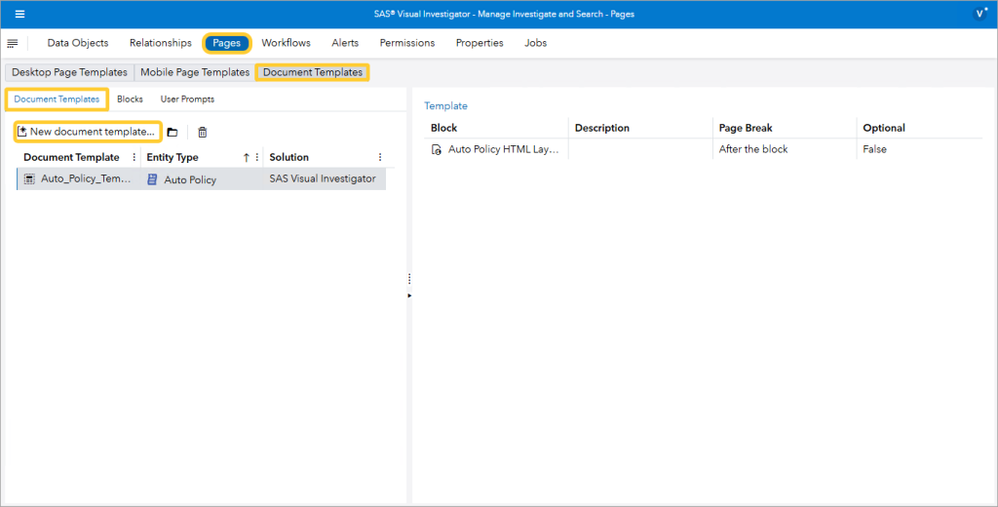Screen dimensions: 998x507
Task: Click the trash delete icon
Action: pyautogui.click(x=202, y=132)
